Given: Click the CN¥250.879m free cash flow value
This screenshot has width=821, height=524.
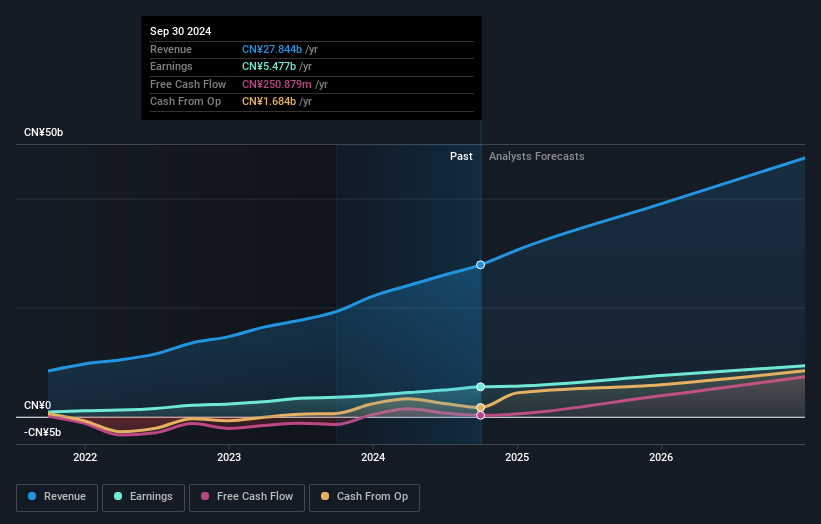Looking at the screenshot, I should click(276, 84).
